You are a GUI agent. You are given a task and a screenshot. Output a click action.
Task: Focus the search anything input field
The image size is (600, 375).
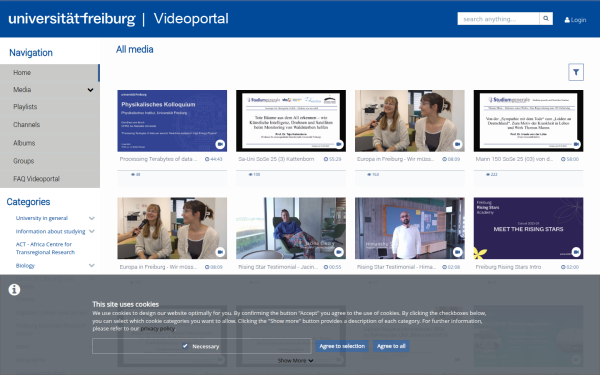click(x=498, y=18)
